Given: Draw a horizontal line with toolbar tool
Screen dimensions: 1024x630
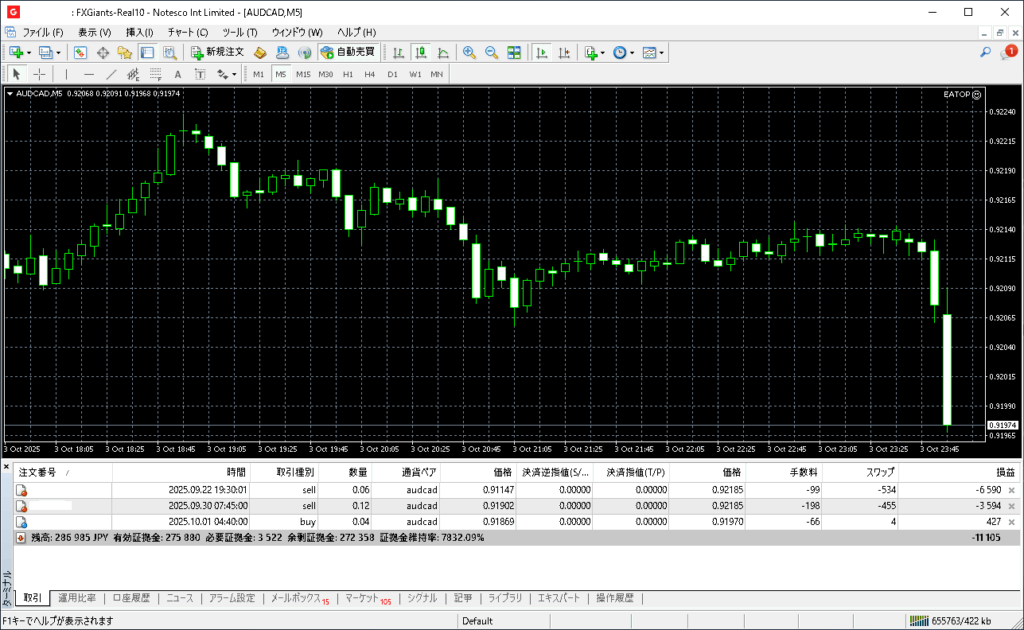Looking at the screenshot, I should (x=89, y=74).
